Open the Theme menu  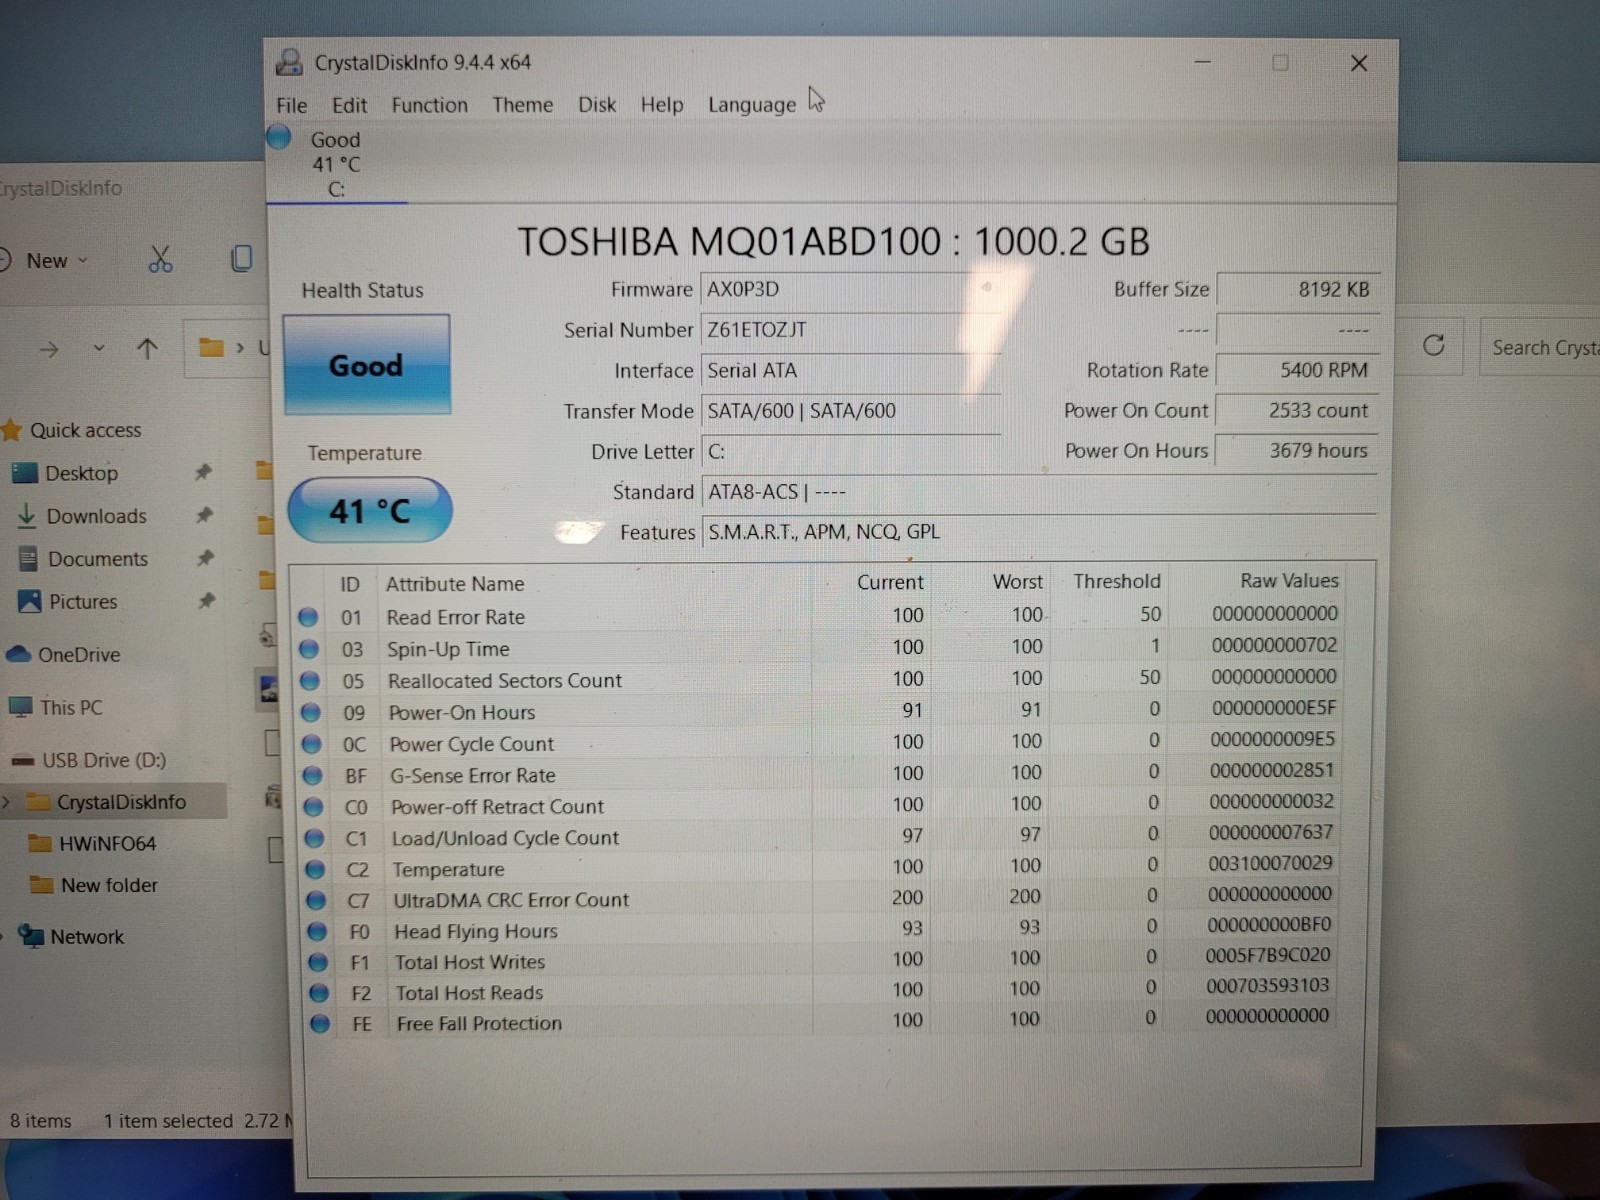(522, 105)
